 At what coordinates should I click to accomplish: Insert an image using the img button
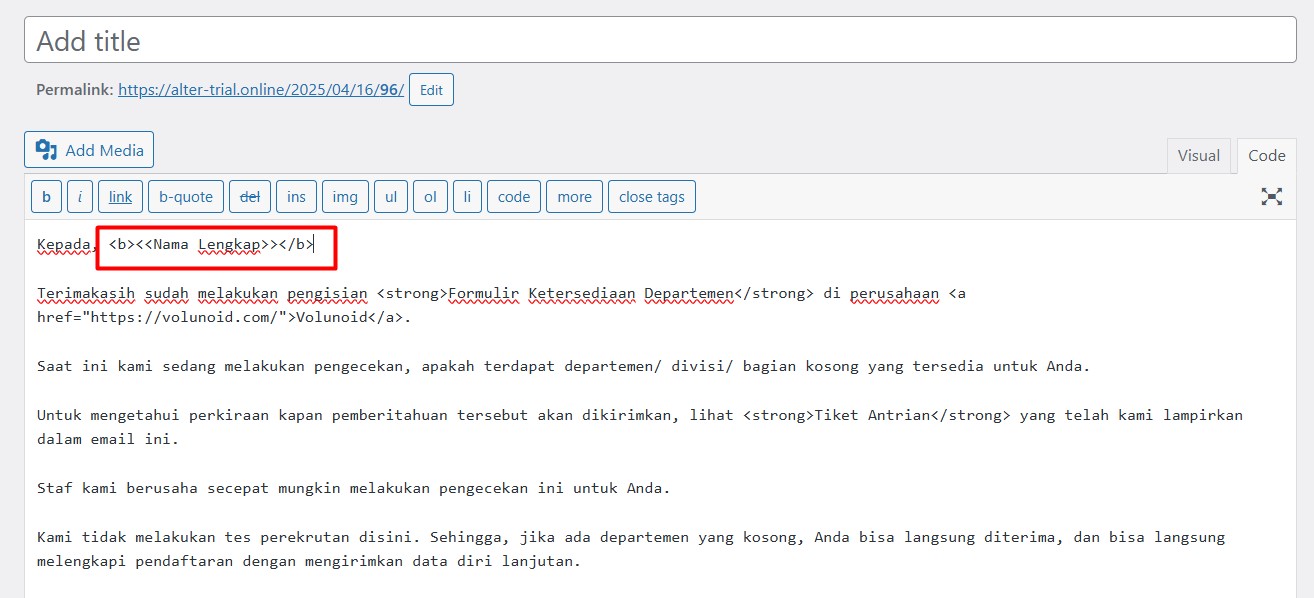[345, 196]
